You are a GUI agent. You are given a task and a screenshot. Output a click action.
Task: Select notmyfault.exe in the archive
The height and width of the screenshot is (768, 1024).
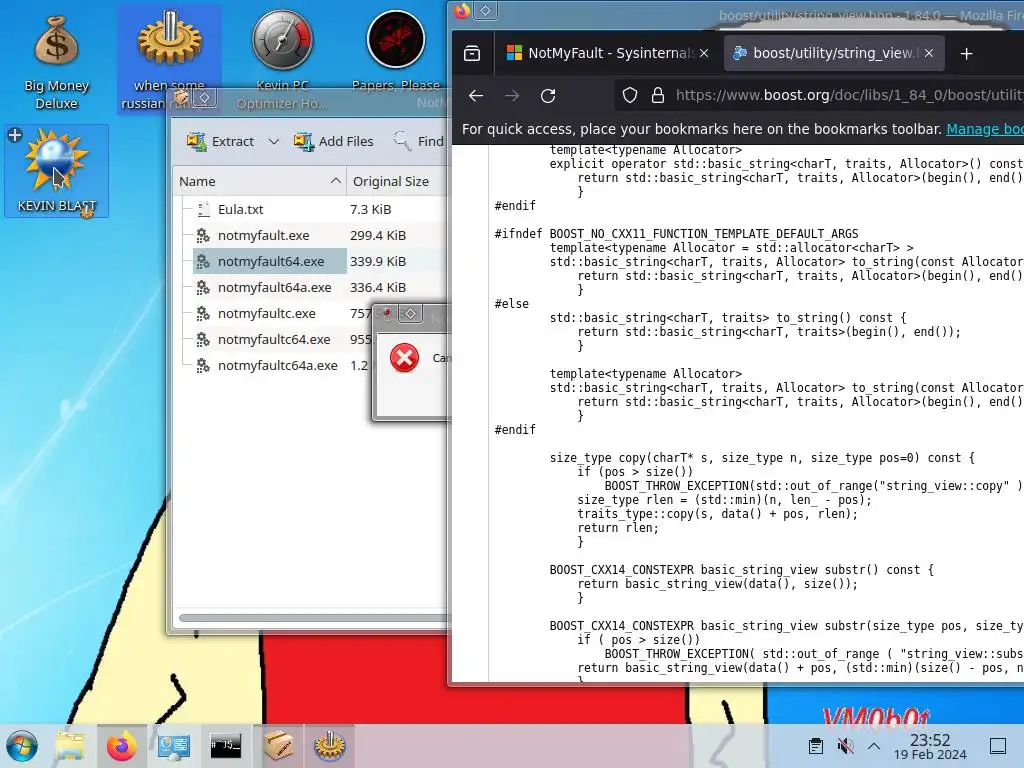coord(263,236)
